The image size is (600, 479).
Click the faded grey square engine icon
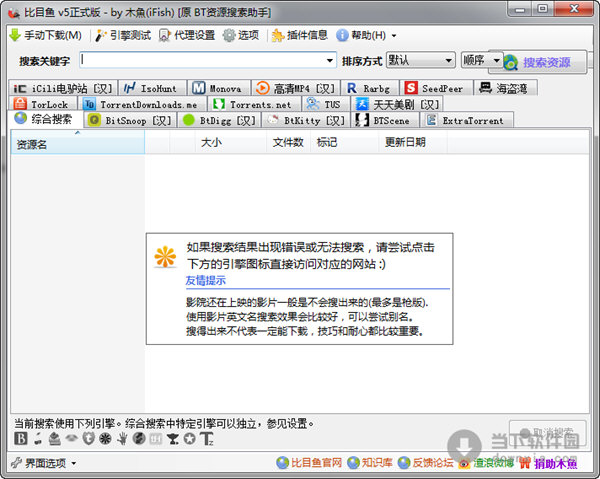156,438
